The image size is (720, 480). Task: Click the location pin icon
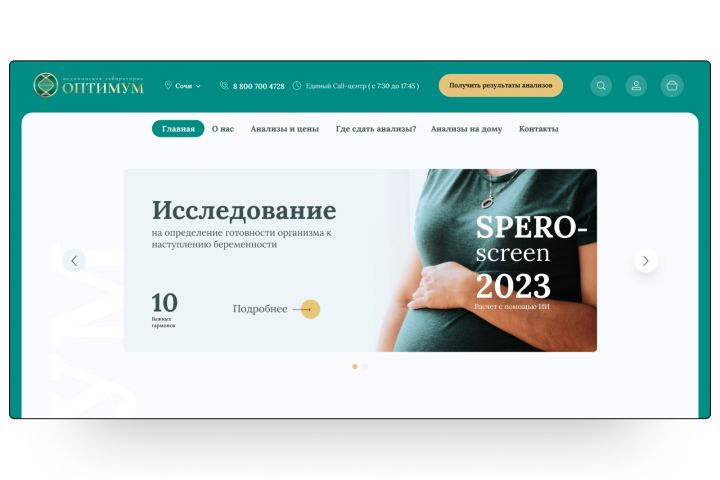(168, 85)
